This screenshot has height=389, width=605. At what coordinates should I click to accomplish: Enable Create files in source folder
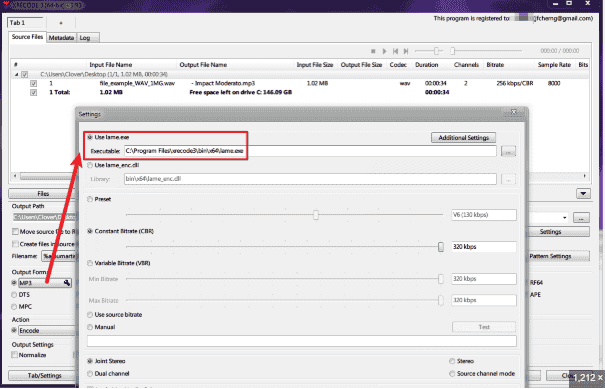tap(15, 244)
